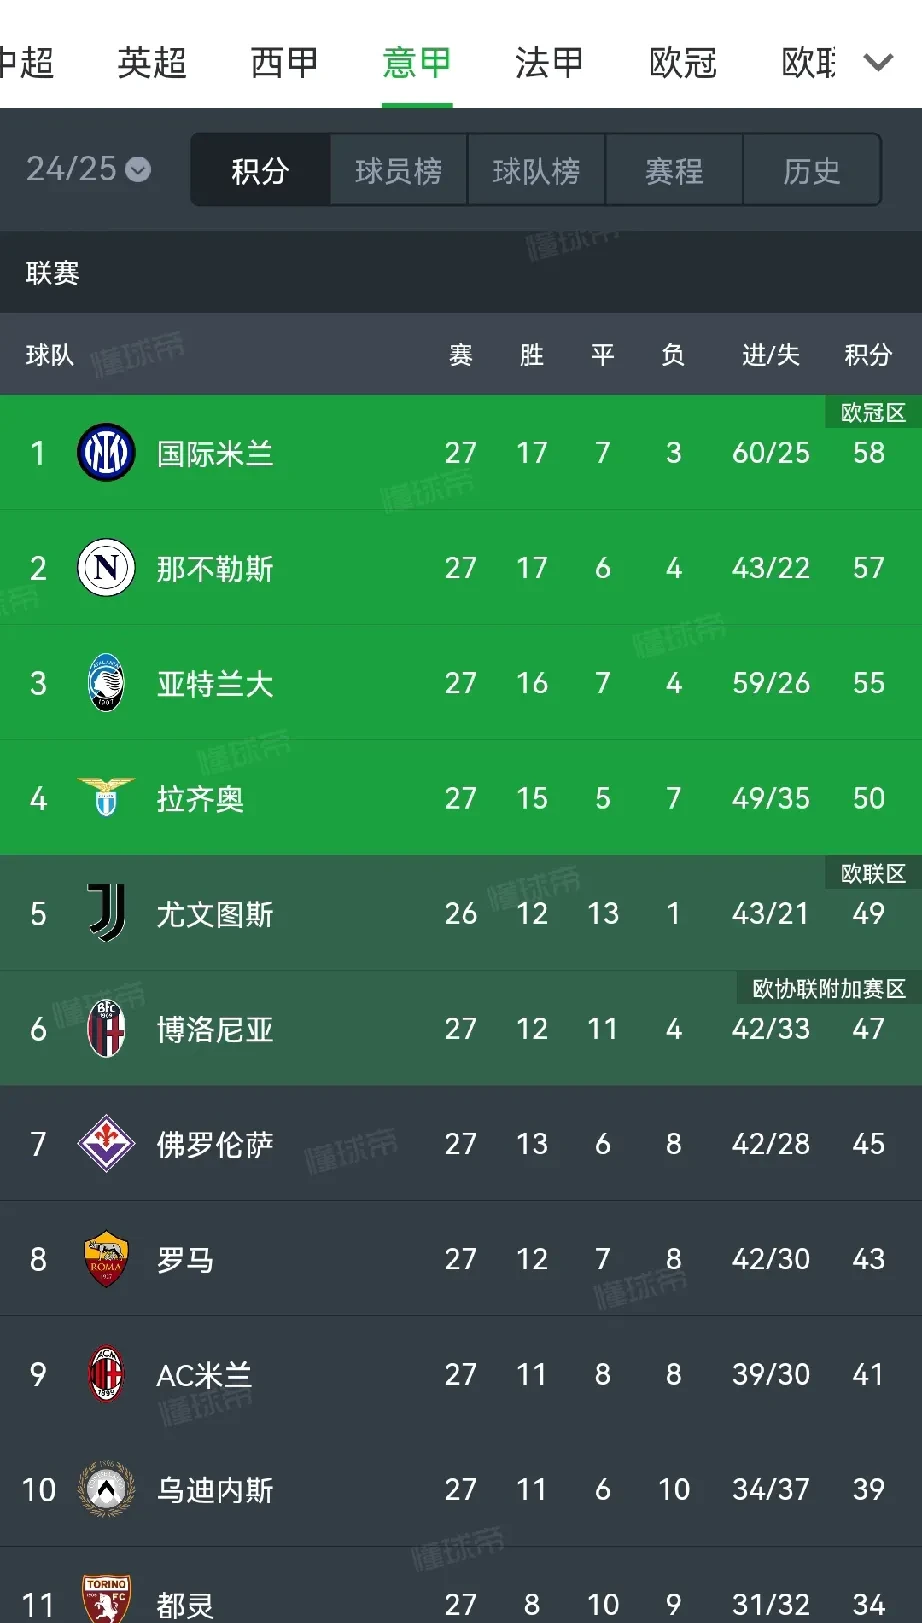Open the 历史 history tab
The height and width of the screenshot is (1623, 922).
tap(812, 169)
